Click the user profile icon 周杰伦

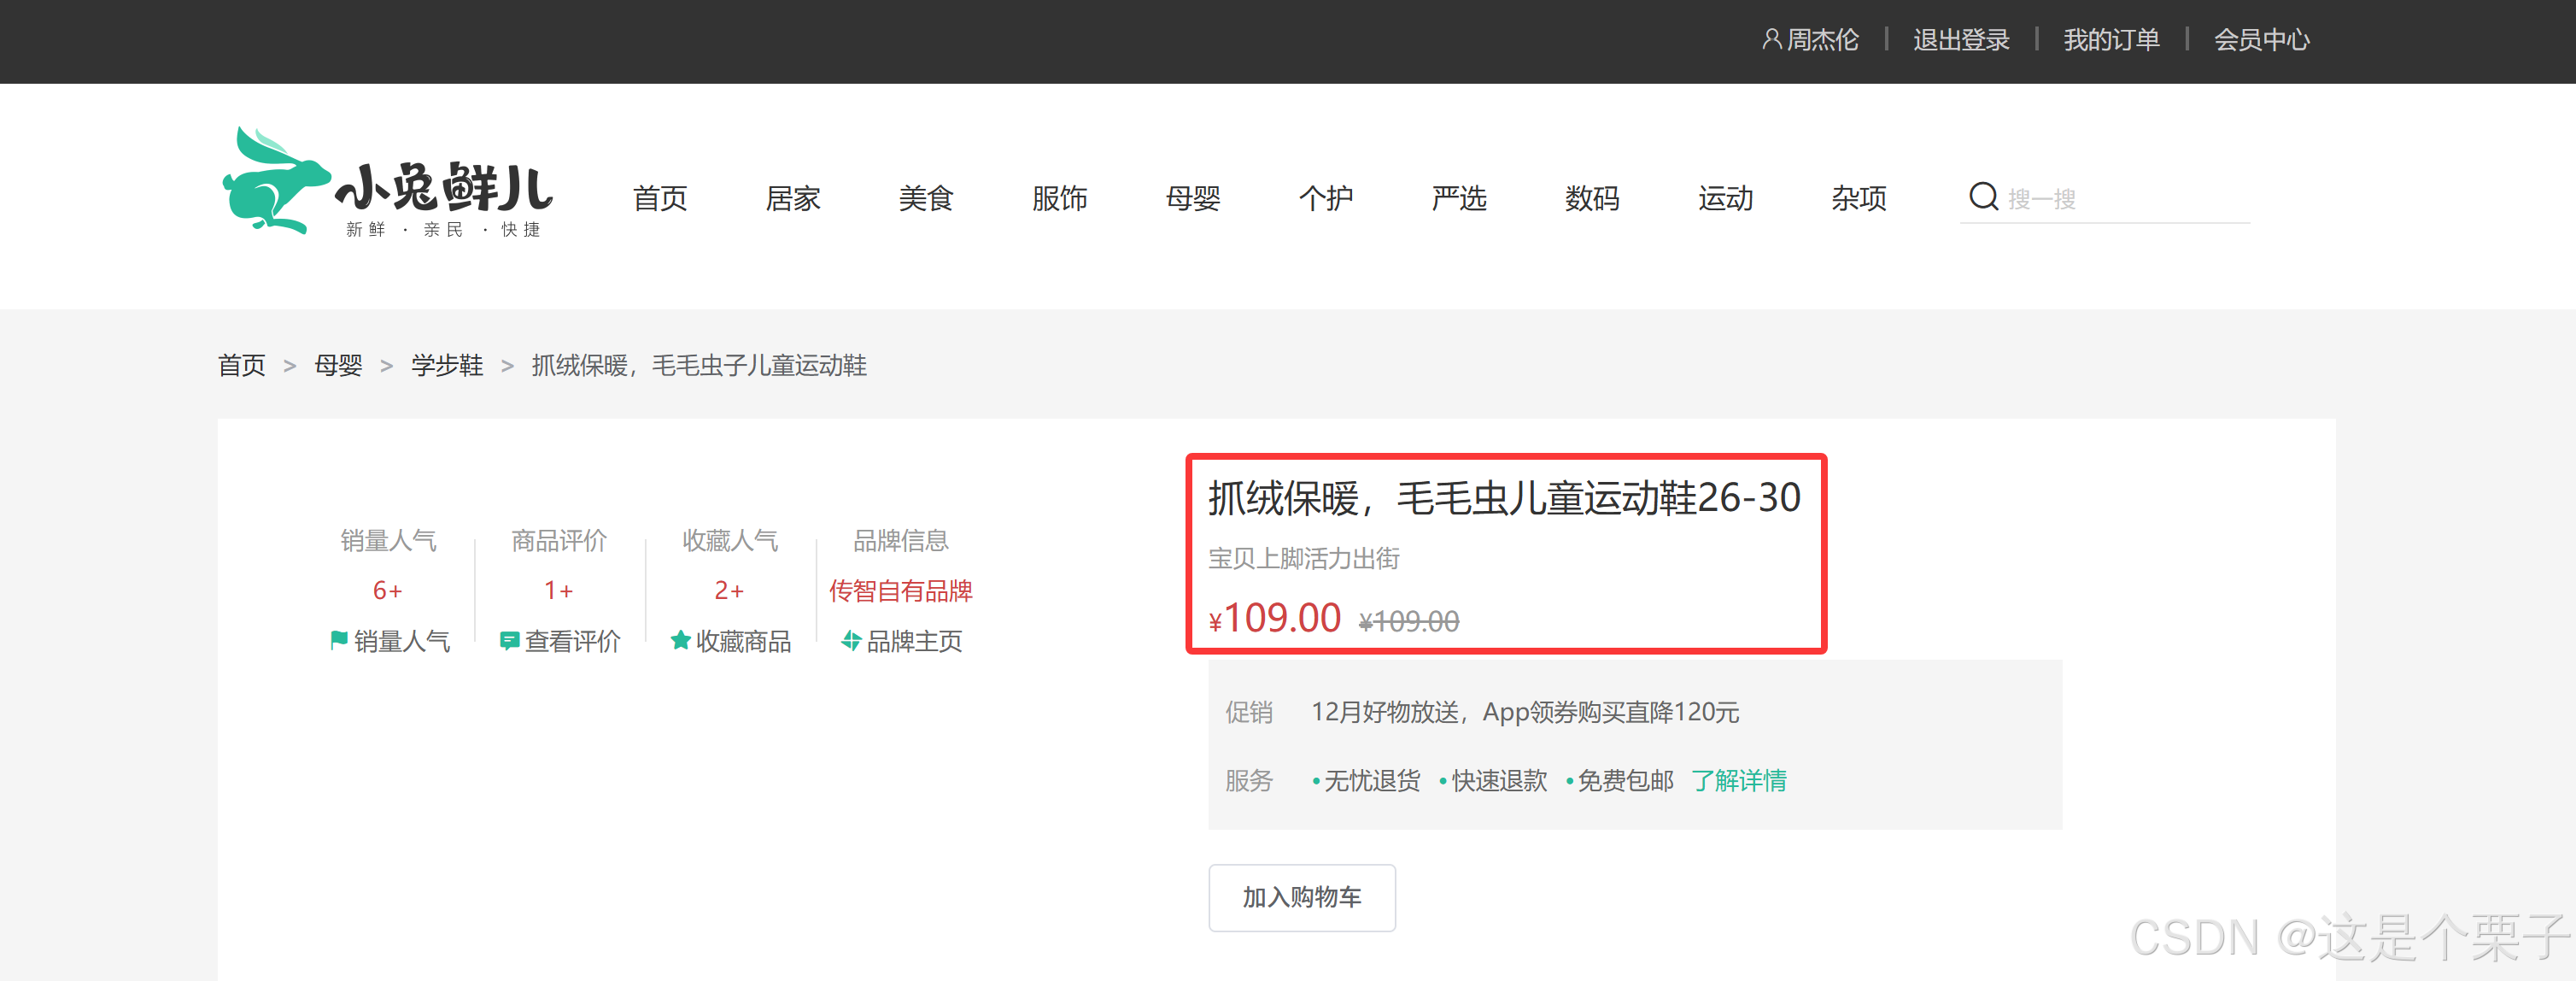tap(1771, 39)
